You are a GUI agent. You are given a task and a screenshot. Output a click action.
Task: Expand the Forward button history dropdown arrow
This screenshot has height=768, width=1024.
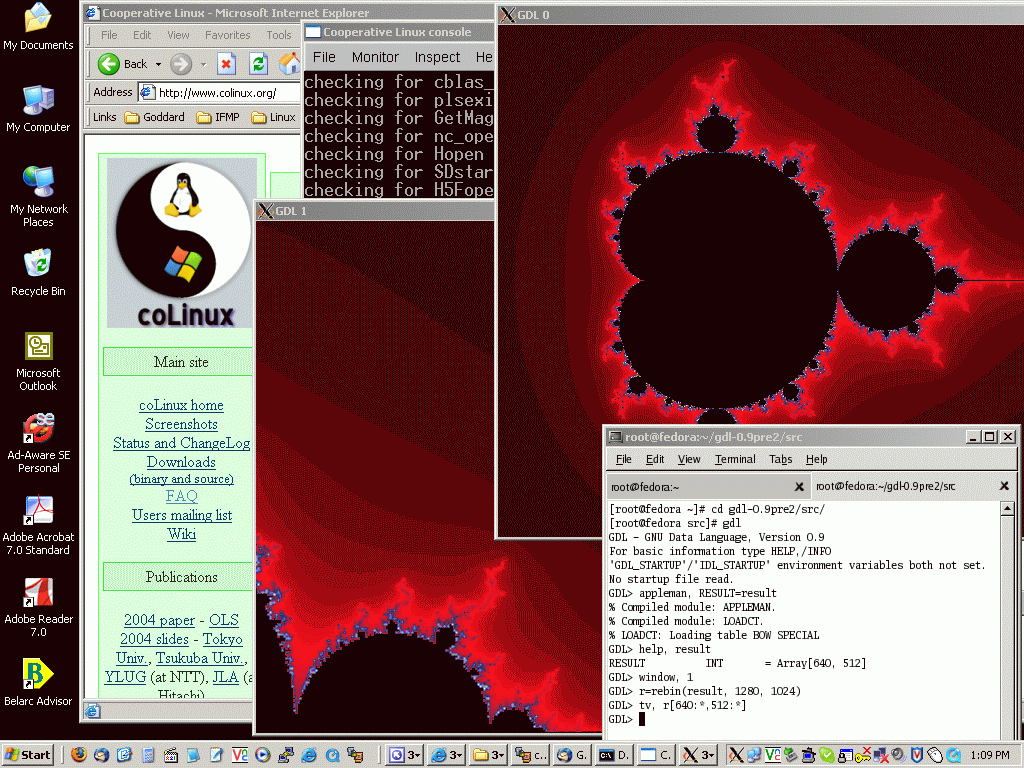(203, 64)
